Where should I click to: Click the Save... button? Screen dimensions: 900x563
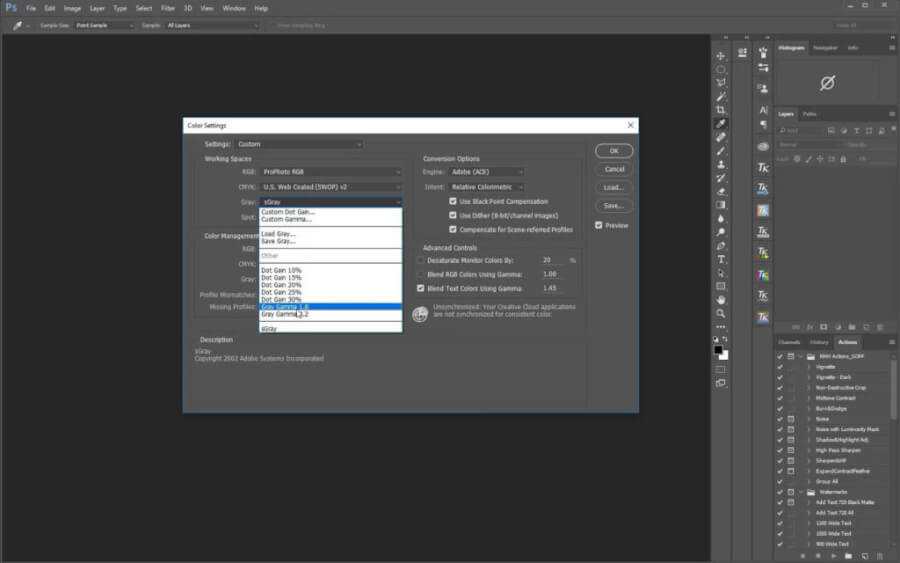tap(614, 205)
